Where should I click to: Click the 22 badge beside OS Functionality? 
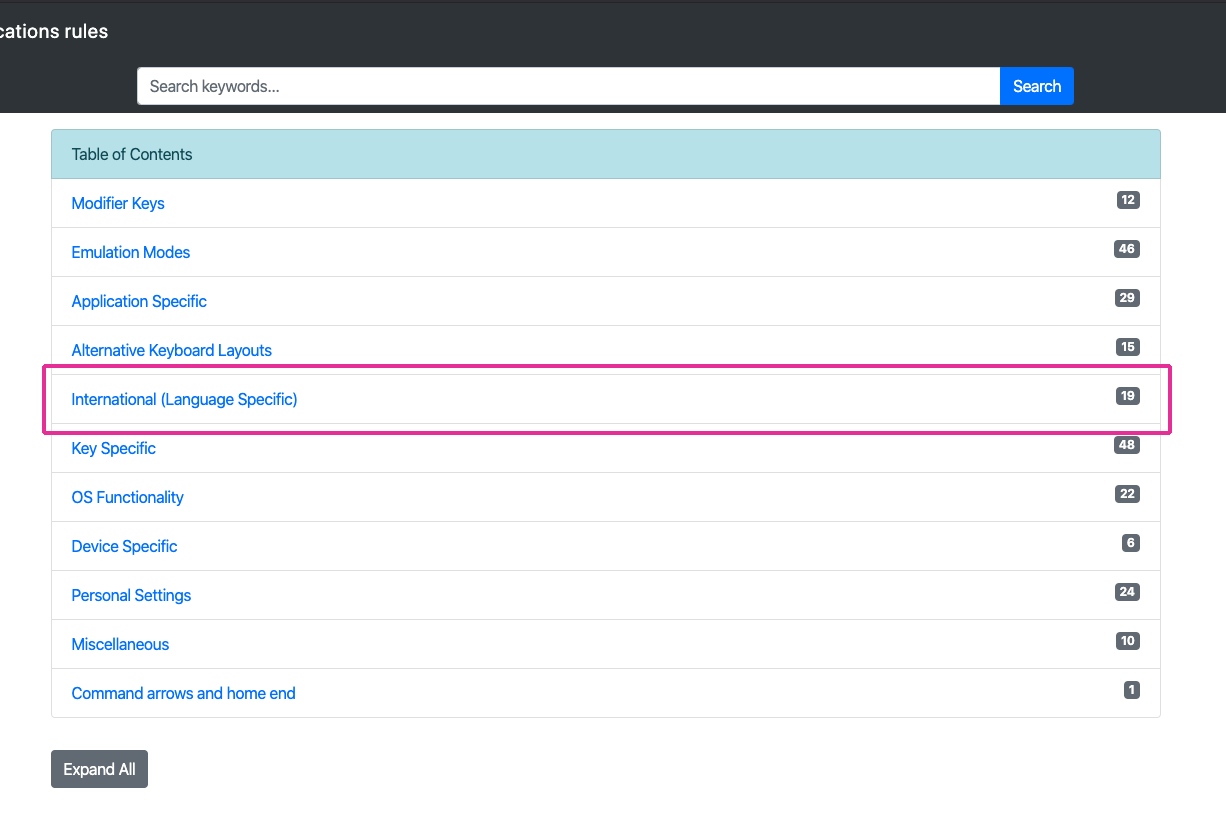pyautogui.click(x=1128, y=494)
